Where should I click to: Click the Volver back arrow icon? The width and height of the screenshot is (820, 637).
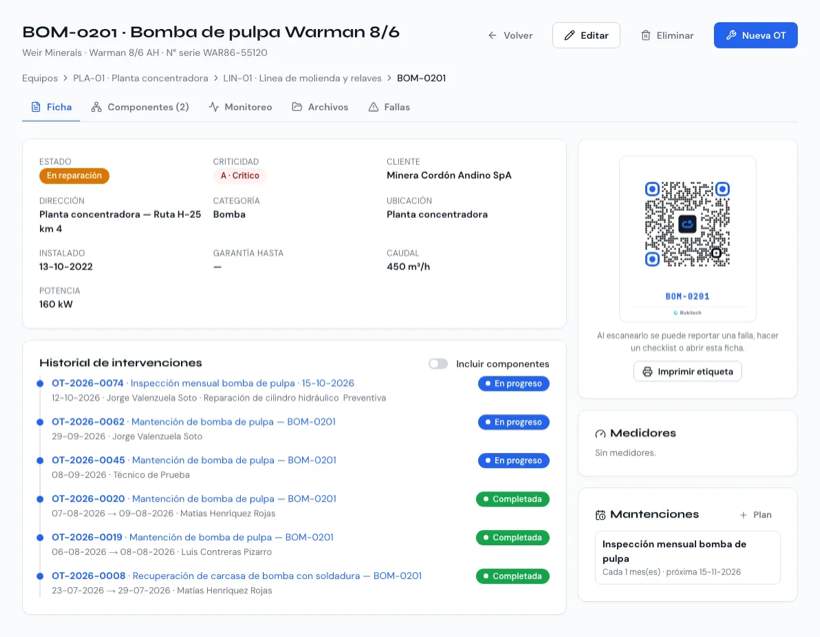(492, 36)
